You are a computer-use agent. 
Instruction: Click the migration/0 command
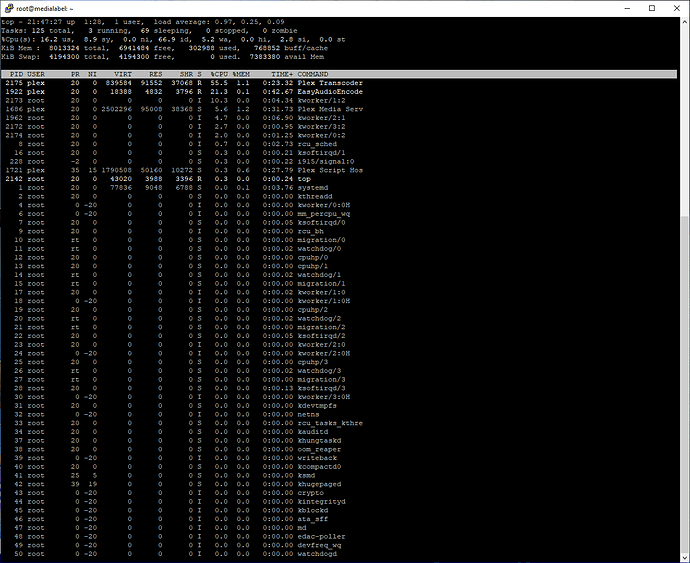(321, 240)
